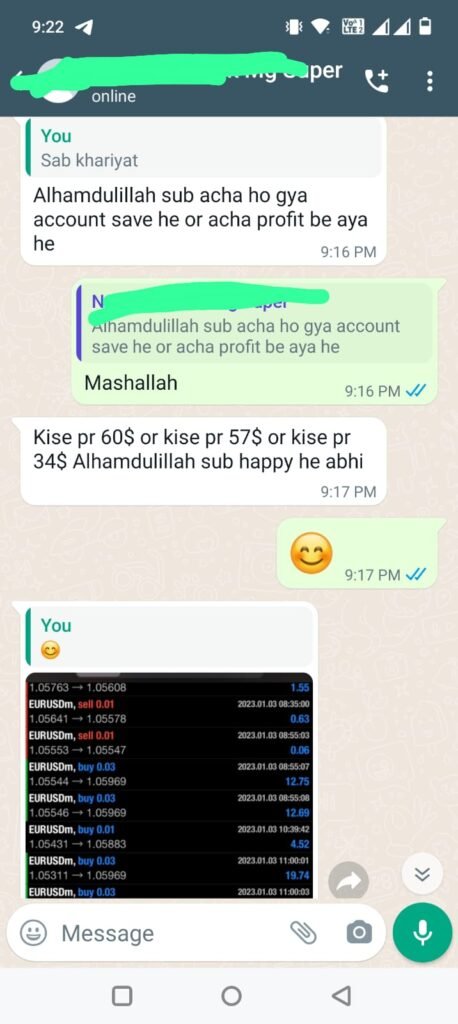
Task: Open the emoji picker in message bar
Action: 33,933
